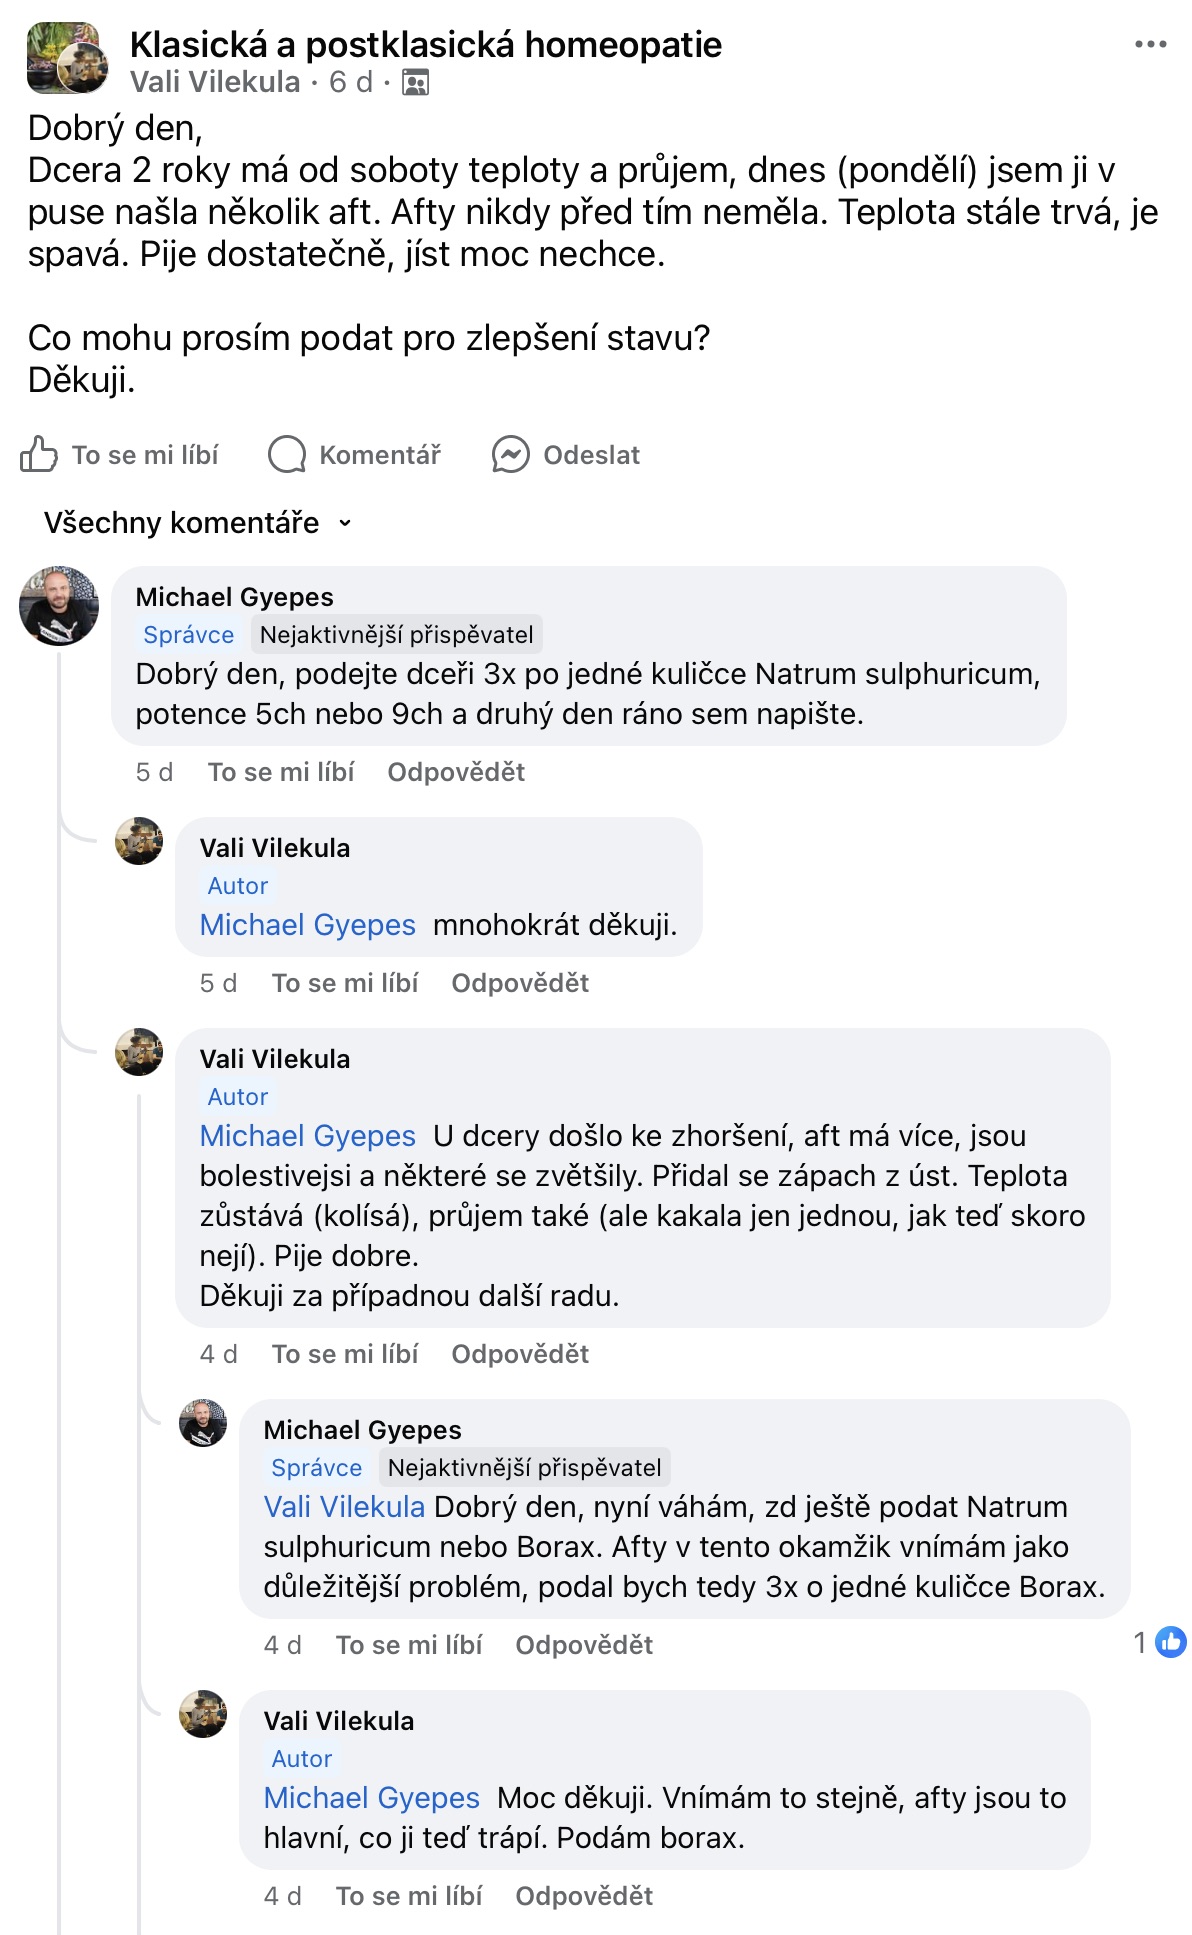The width and height of the screenshot is (1192, 1935).
Task: Reply to Michael Gyepes's first comment
Action: tap(456, 772)
